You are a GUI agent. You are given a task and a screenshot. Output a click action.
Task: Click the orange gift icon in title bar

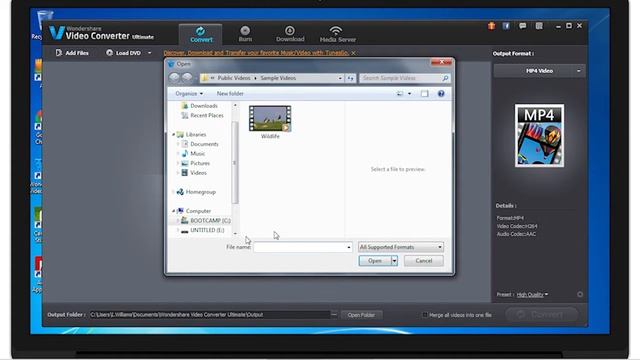coord(491,26)
